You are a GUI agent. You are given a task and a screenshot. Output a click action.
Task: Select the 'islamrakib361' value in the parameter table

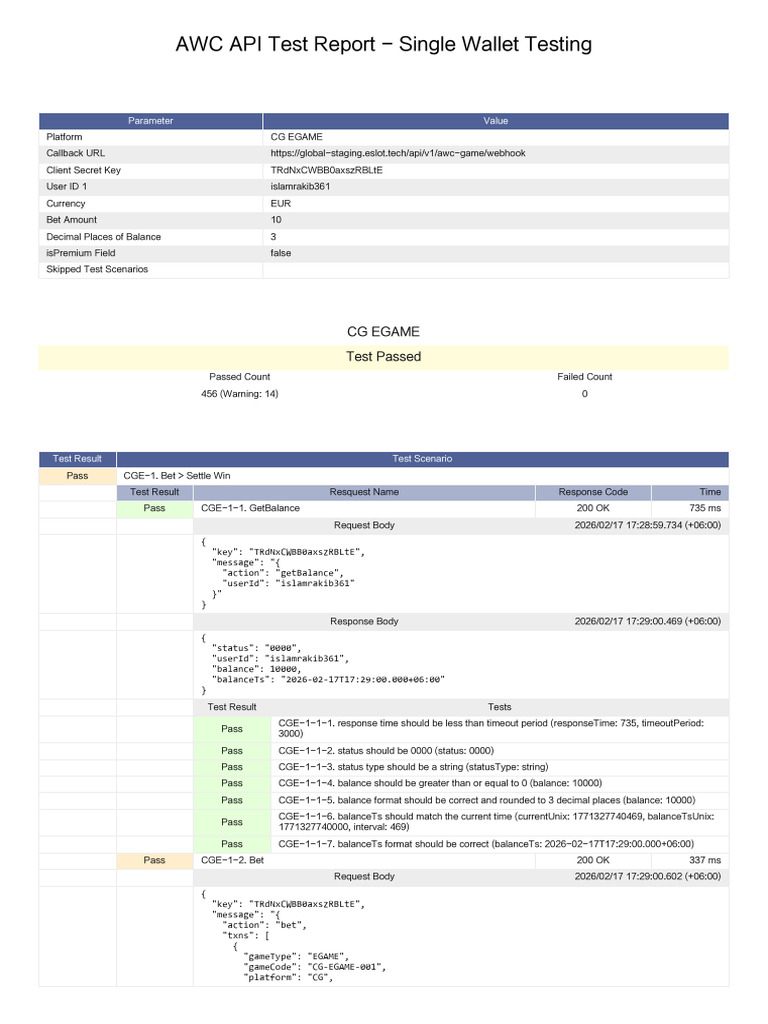(300, 187)
